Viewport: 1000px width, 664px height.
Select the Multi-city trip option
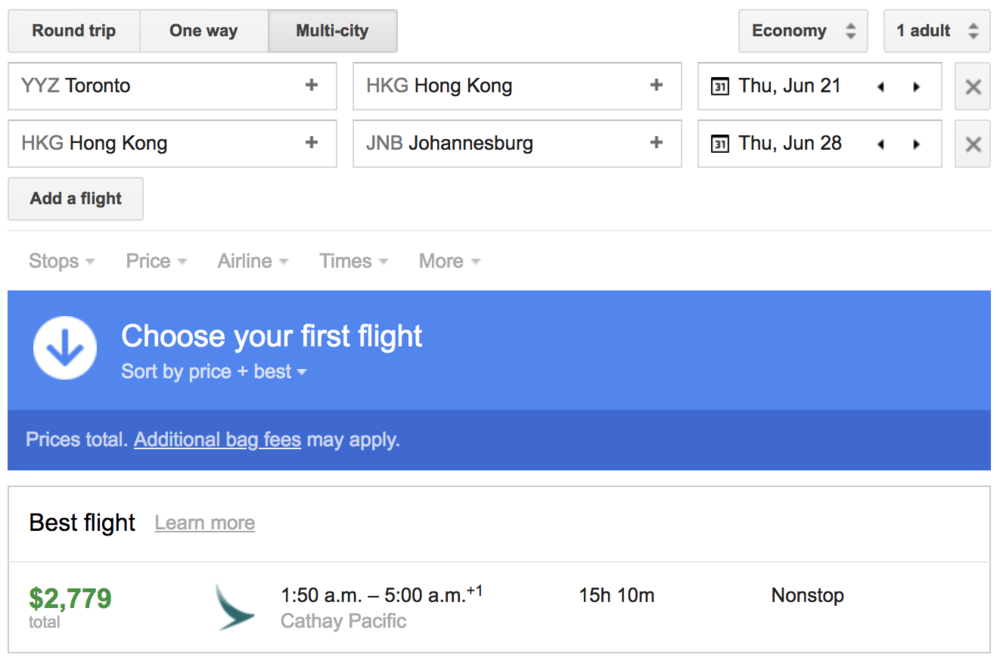pyautogui.click(x=332, y=31)
